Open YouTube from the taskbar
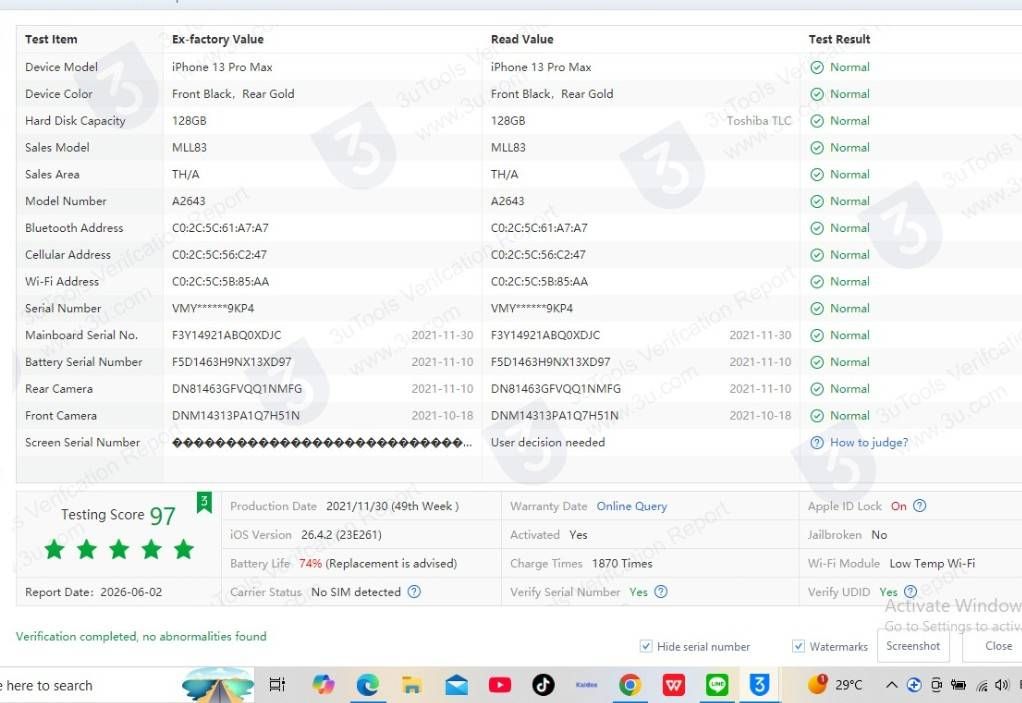The width and height of the screenshot is (1022, 703). point(500,685)
